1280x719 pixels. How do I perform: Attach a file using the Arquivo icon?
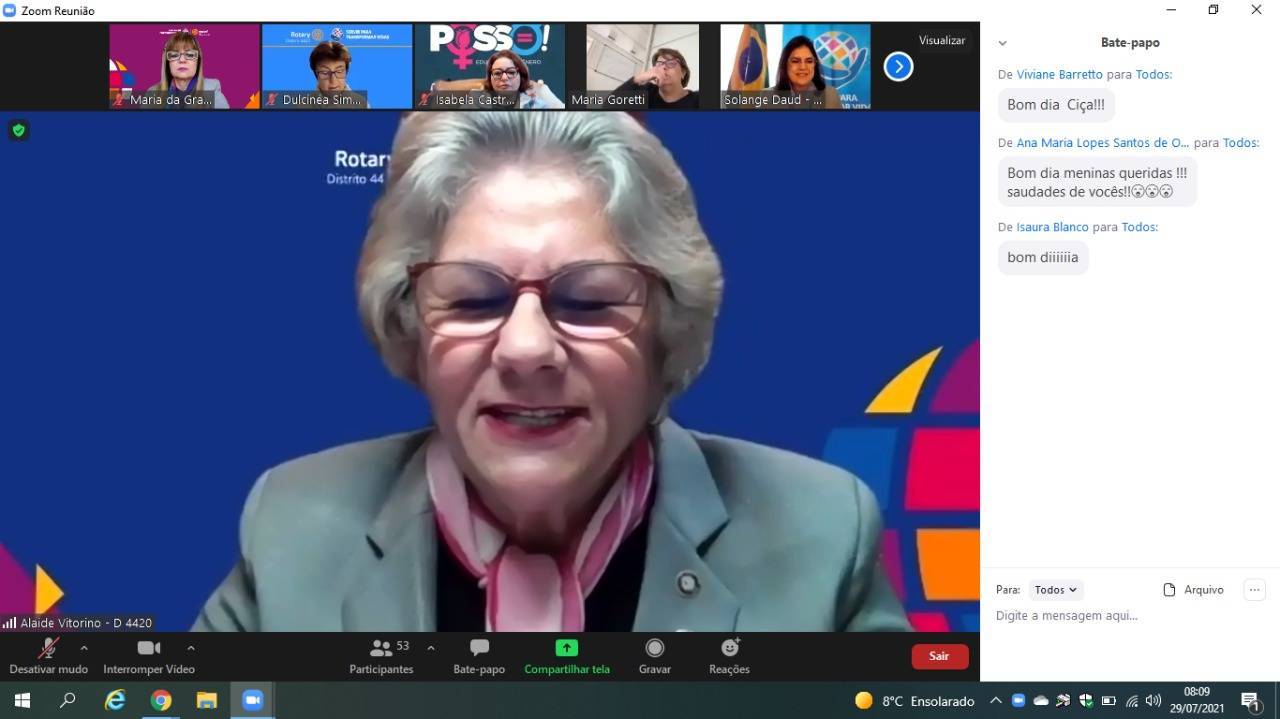(x=1193, y=589)
